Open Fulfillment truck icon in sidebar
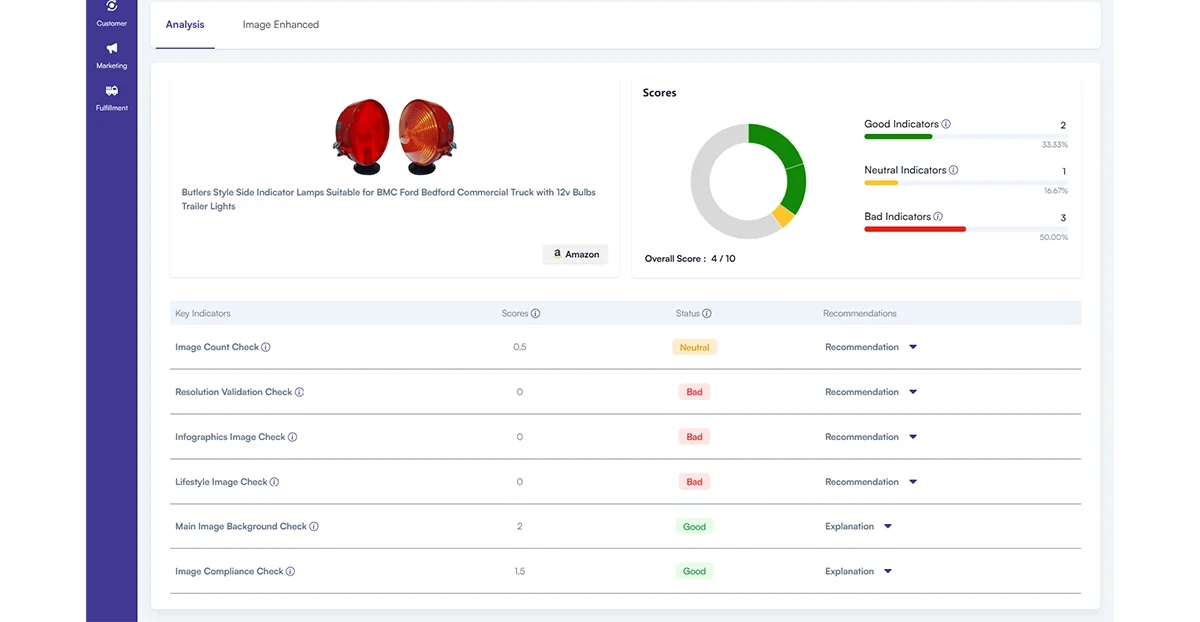 click(x=111, y=91)
